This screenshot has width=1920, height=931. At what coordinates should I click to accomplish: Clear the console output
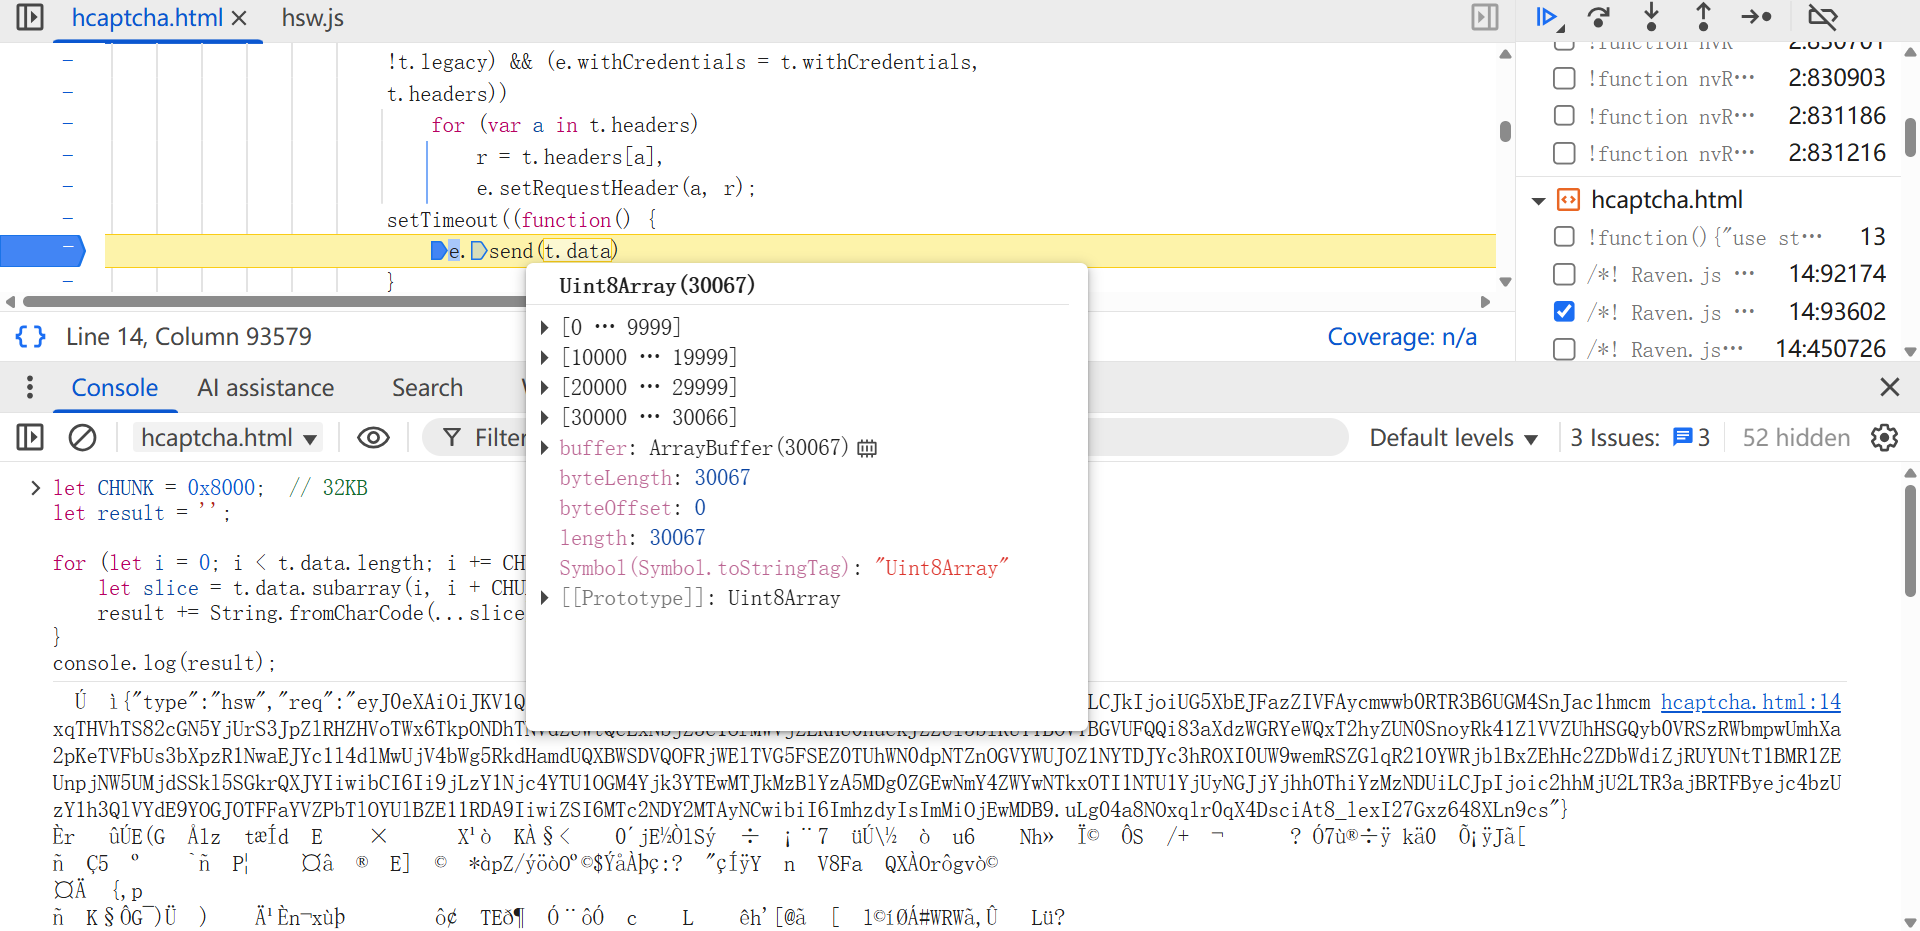82,437
